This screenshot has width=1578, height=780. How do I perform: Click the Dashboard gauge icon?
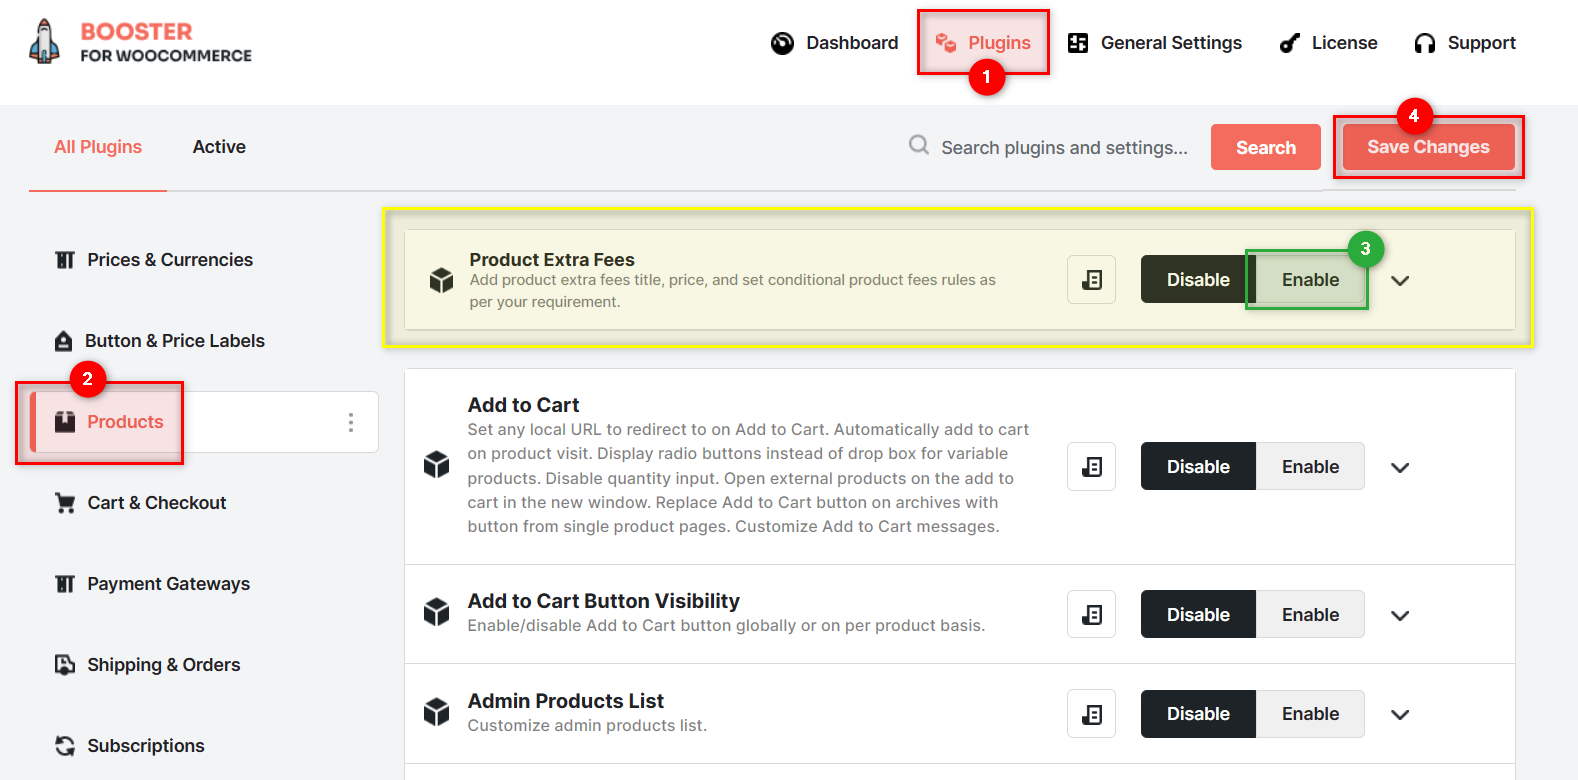click(x=782, y=43)
